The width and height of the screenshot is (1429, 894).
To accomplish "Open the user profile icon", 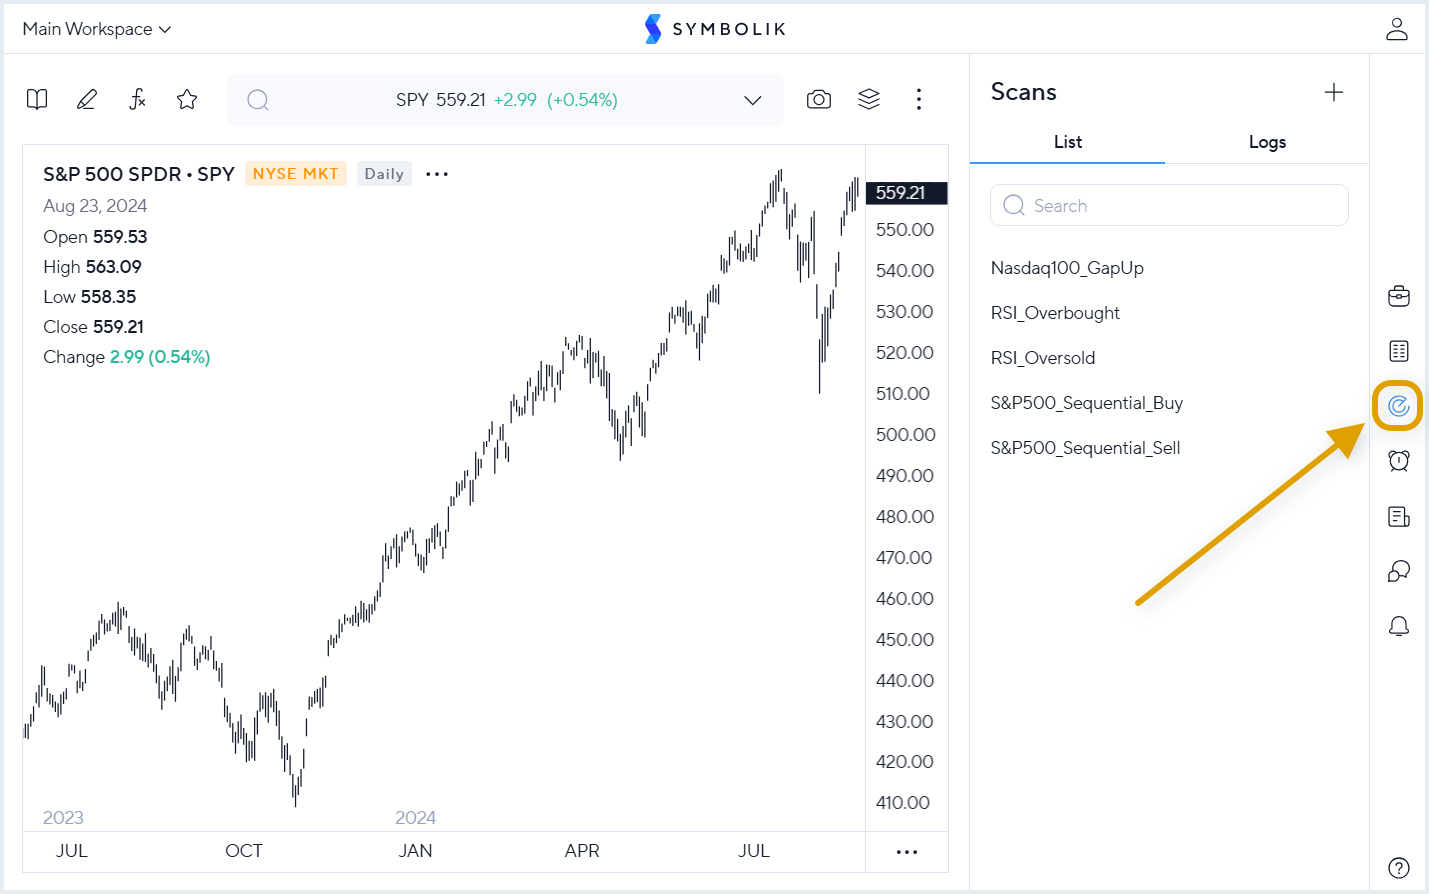I will [x=1397, y=29].
